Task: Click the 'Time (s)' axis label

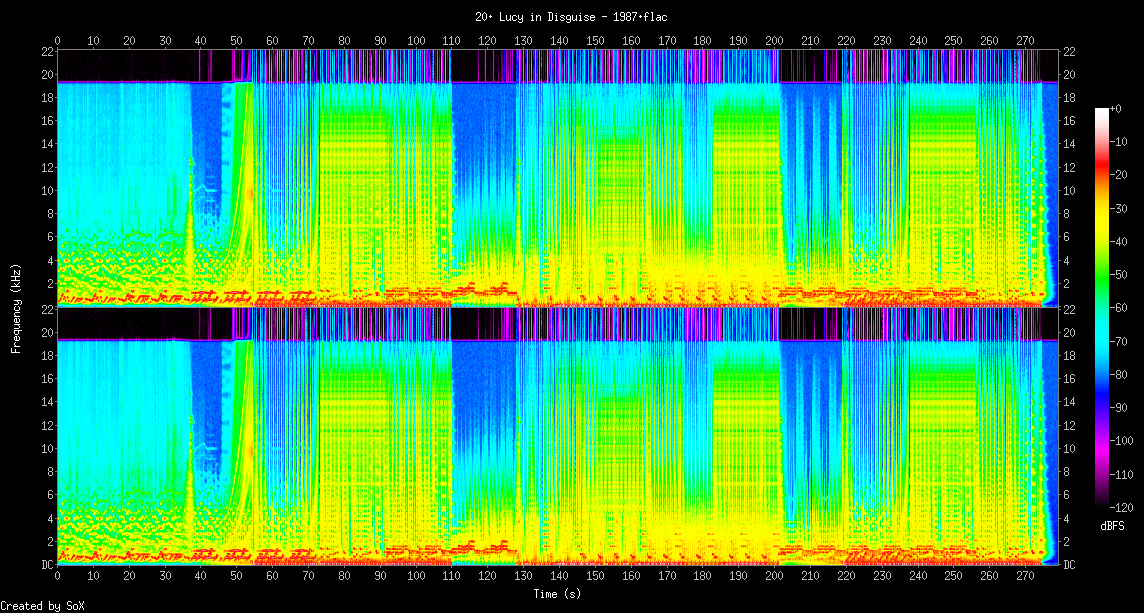Action: click(556, 593)
